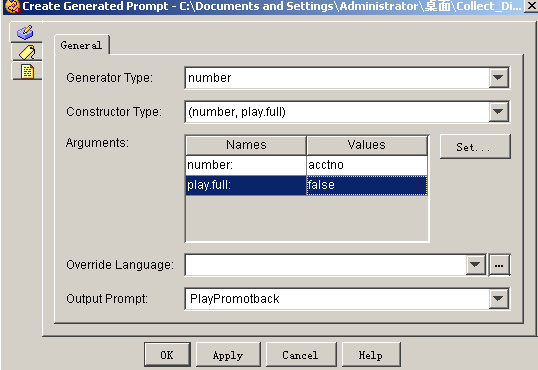Select the stamp-and-pencil sidebar tab icon

tap(26, 32)
